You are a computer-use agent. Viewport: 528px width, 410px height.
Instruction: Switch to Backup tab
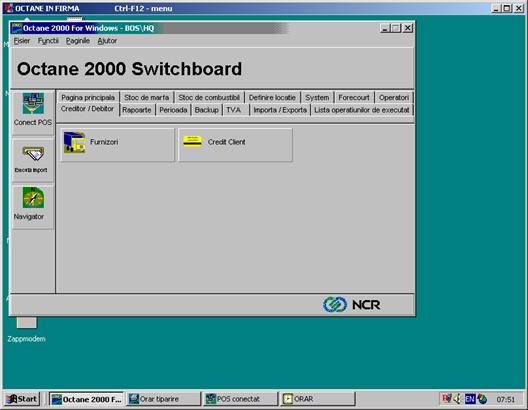click(206, 110)
